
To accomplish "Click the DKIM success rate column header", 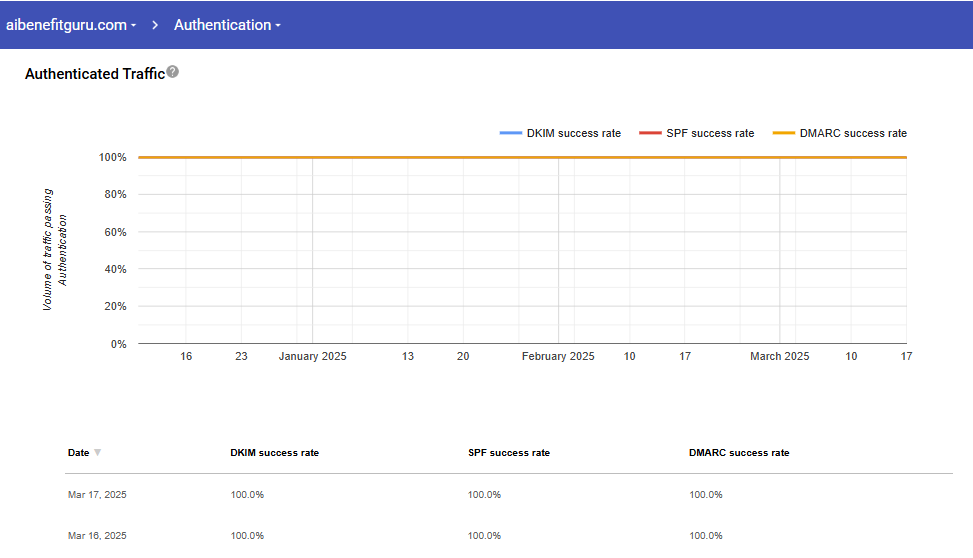I will tap(274, 453).
